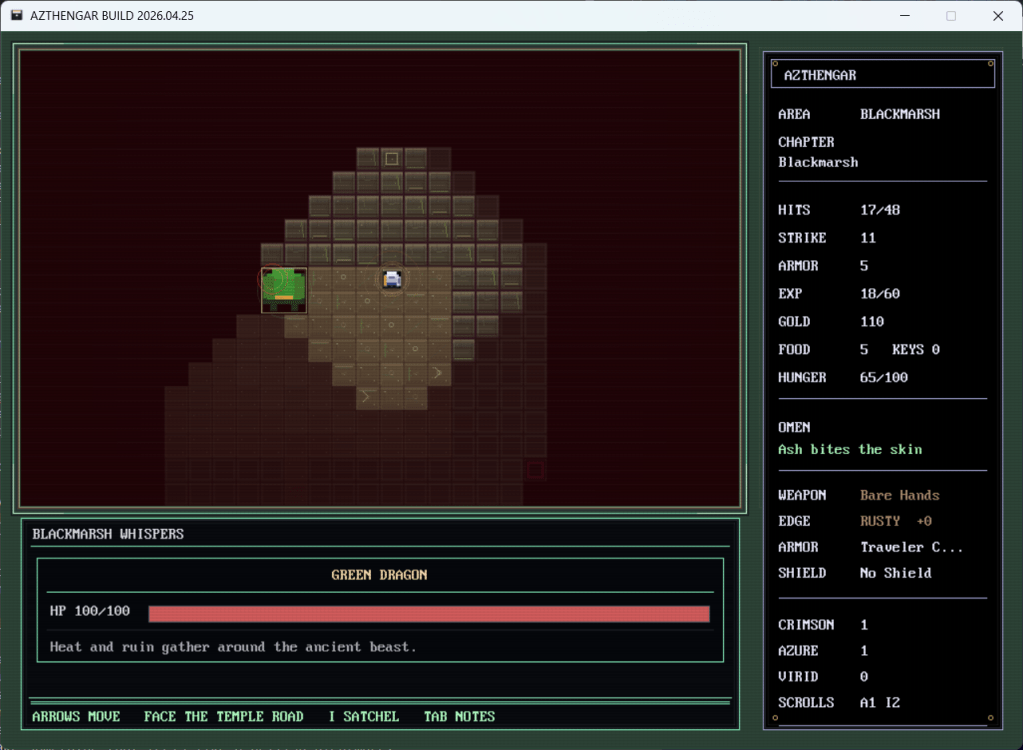Select the TAB NOTES hint
This screenshot has height=750, width=1023.
(x=459, y=716)
